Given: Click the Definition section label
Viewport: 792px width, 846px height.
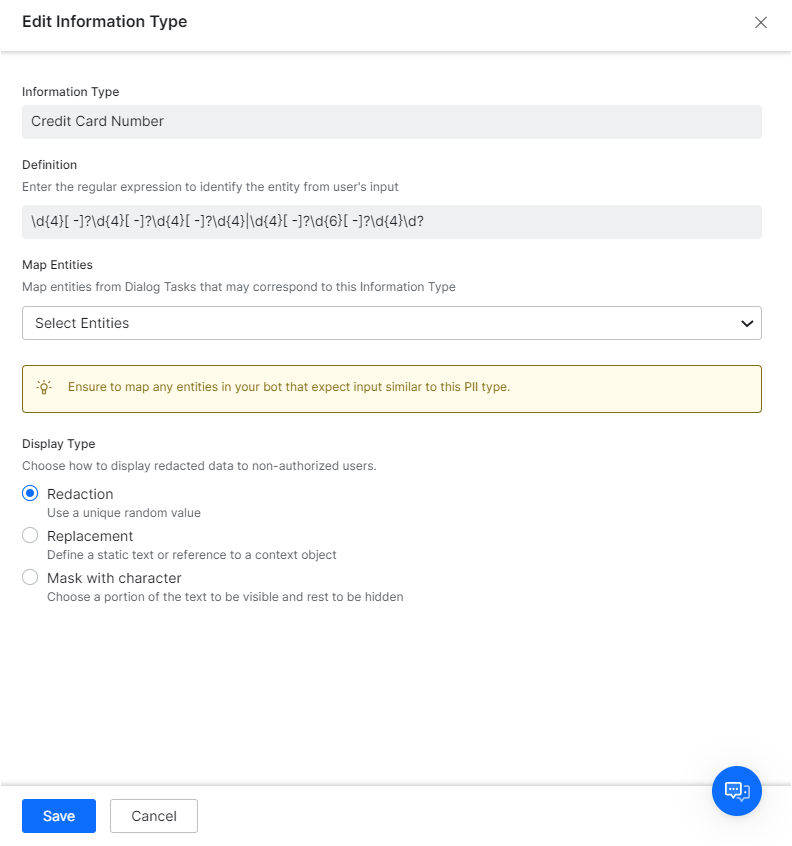Looking at the screenshot, I should click(x=50, y=165).
